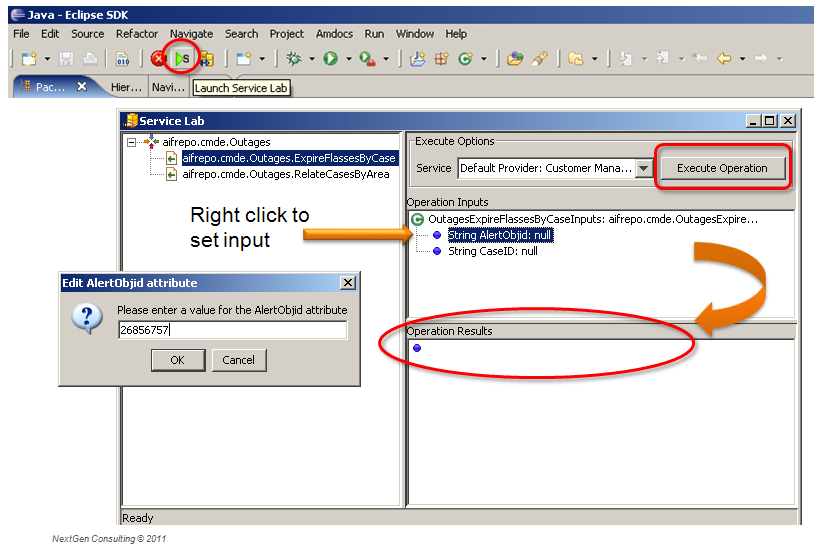Click the yellow back arrow navigation icon
This screenshot has width=825, height=548.
[x=723, y=59]
